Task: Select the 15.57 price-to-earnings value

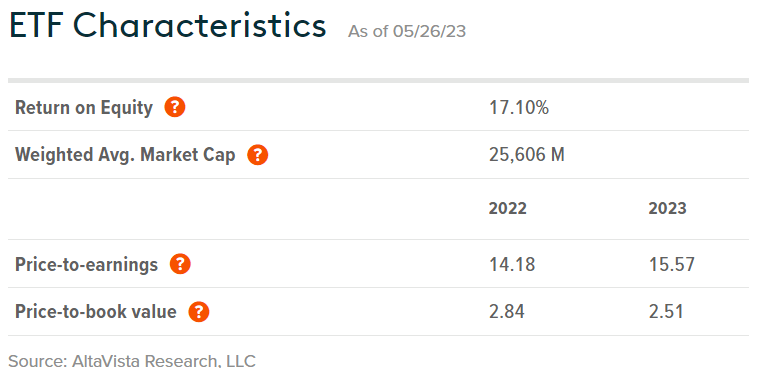Action: (672, 265)
